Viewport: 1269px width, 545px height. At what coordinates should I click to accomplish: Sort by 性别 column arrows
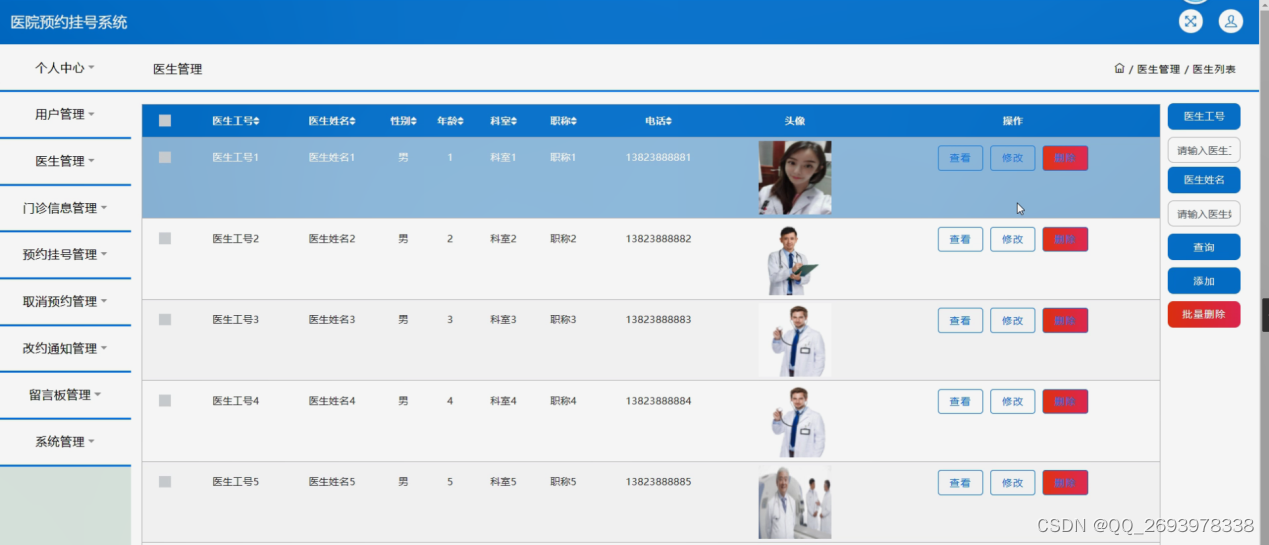(x=414, y=121)
